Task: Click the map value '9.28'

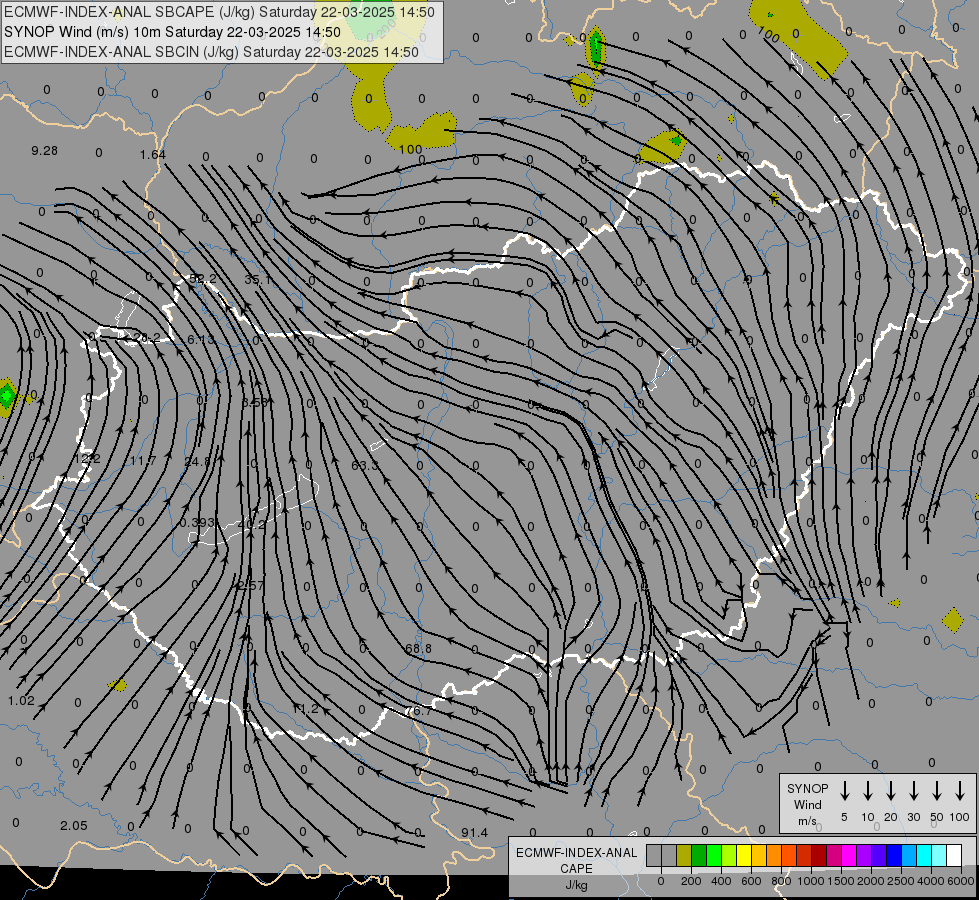Action: (44, 151)
